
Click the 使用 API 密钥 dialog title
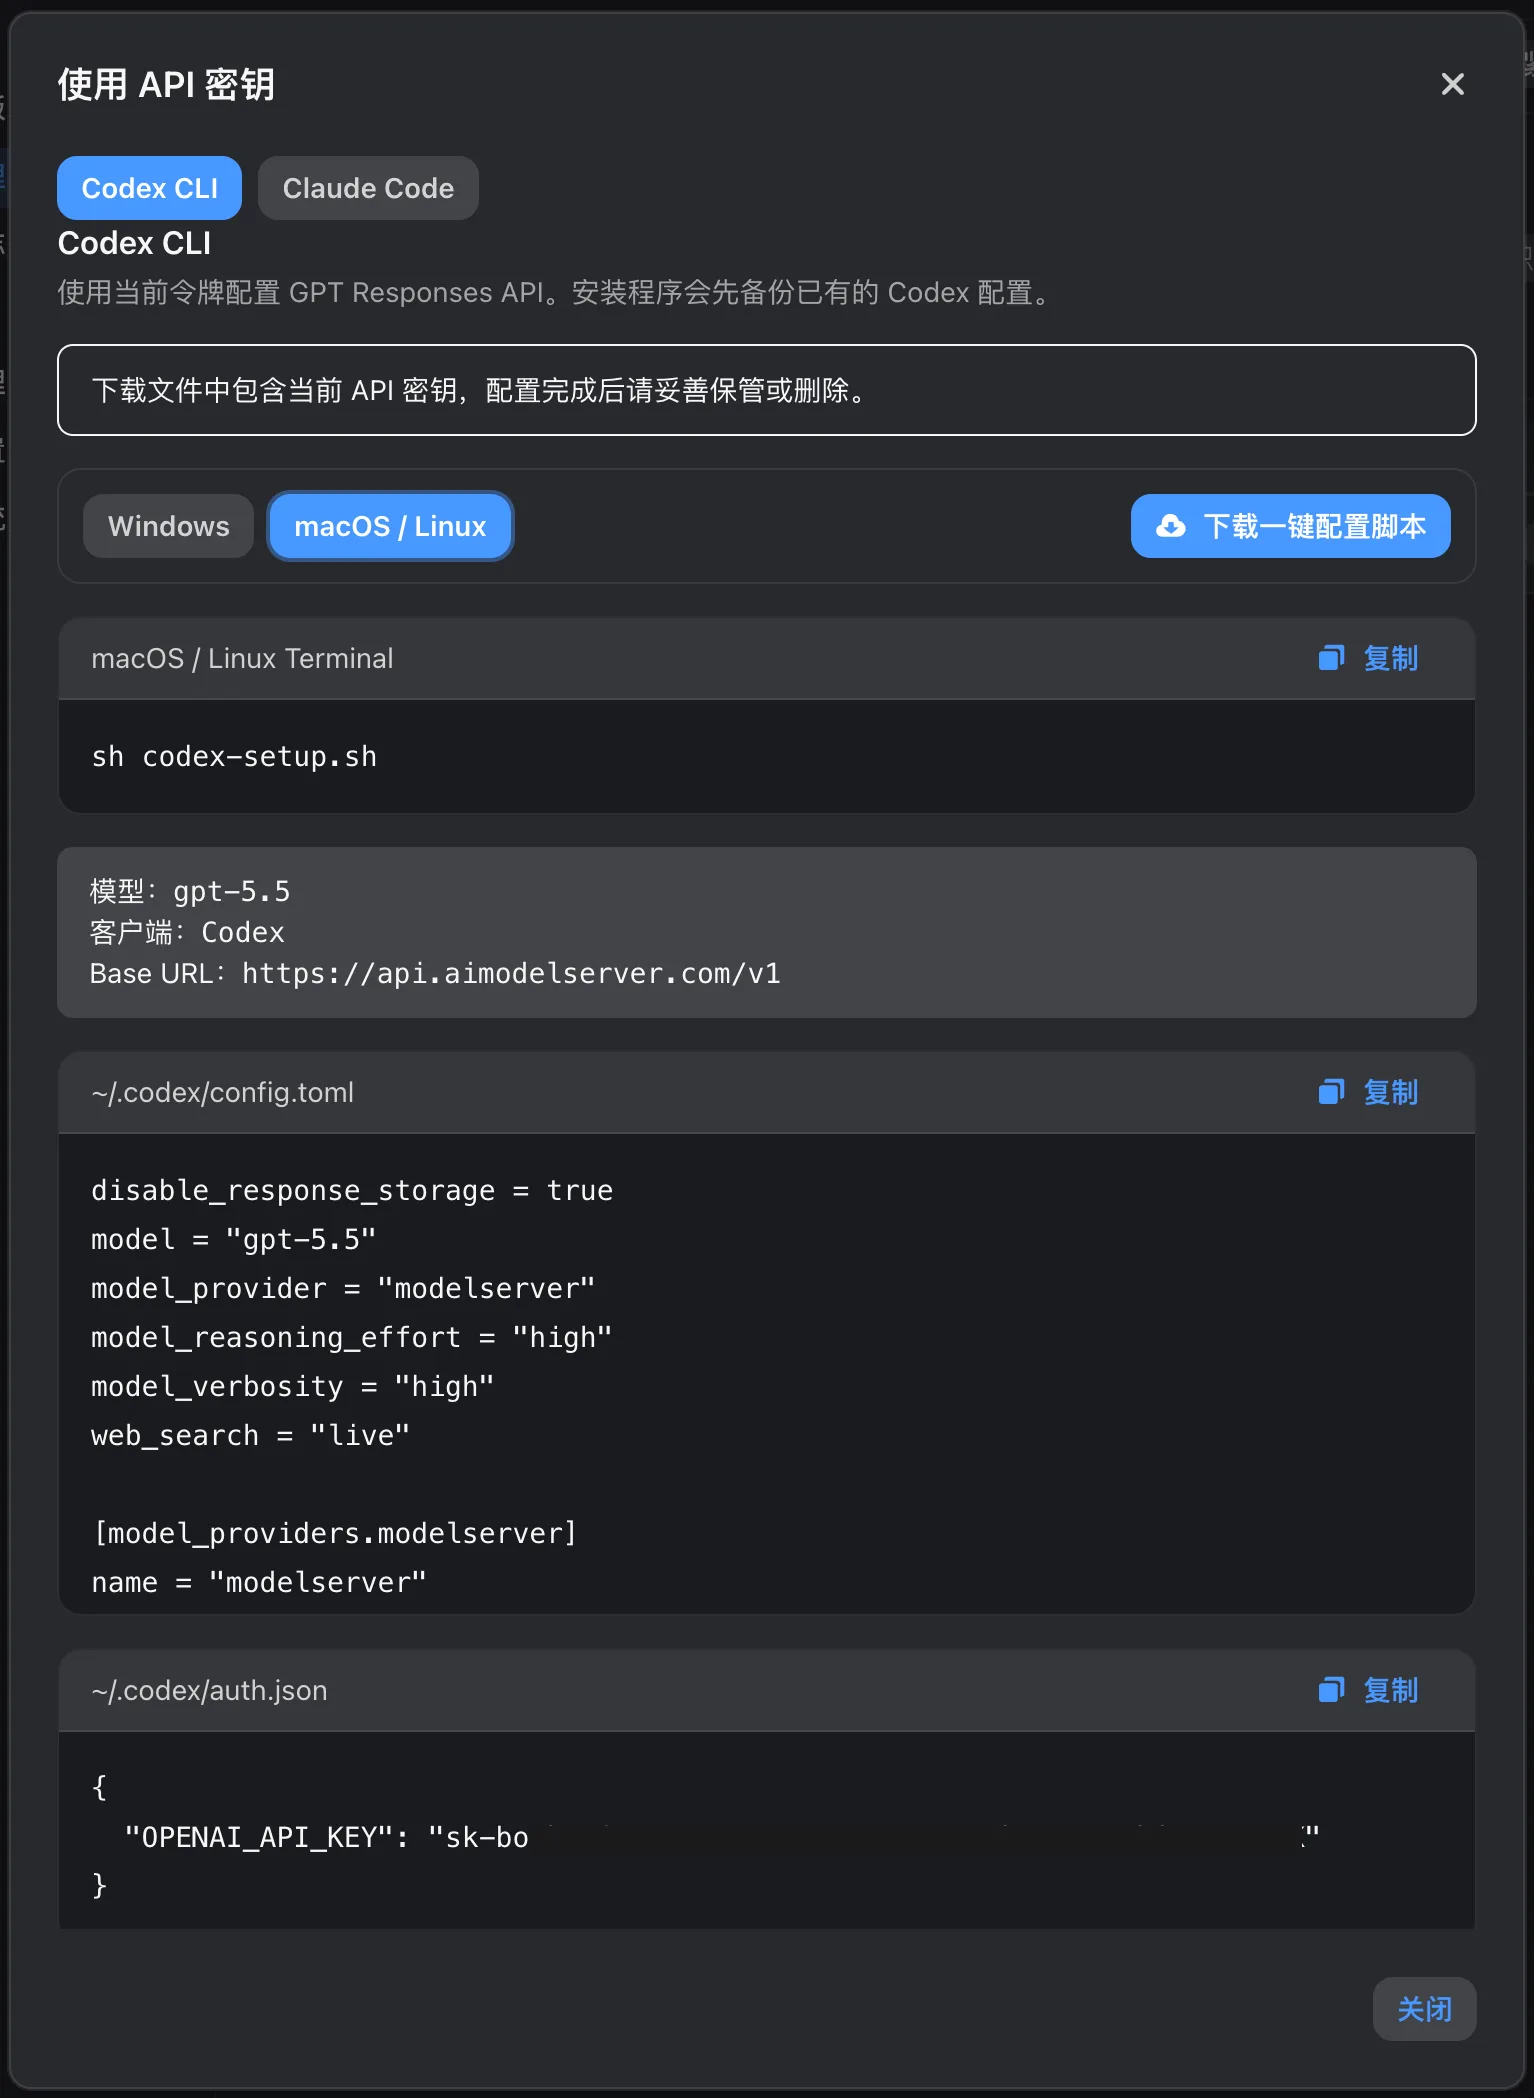point(166,84)
